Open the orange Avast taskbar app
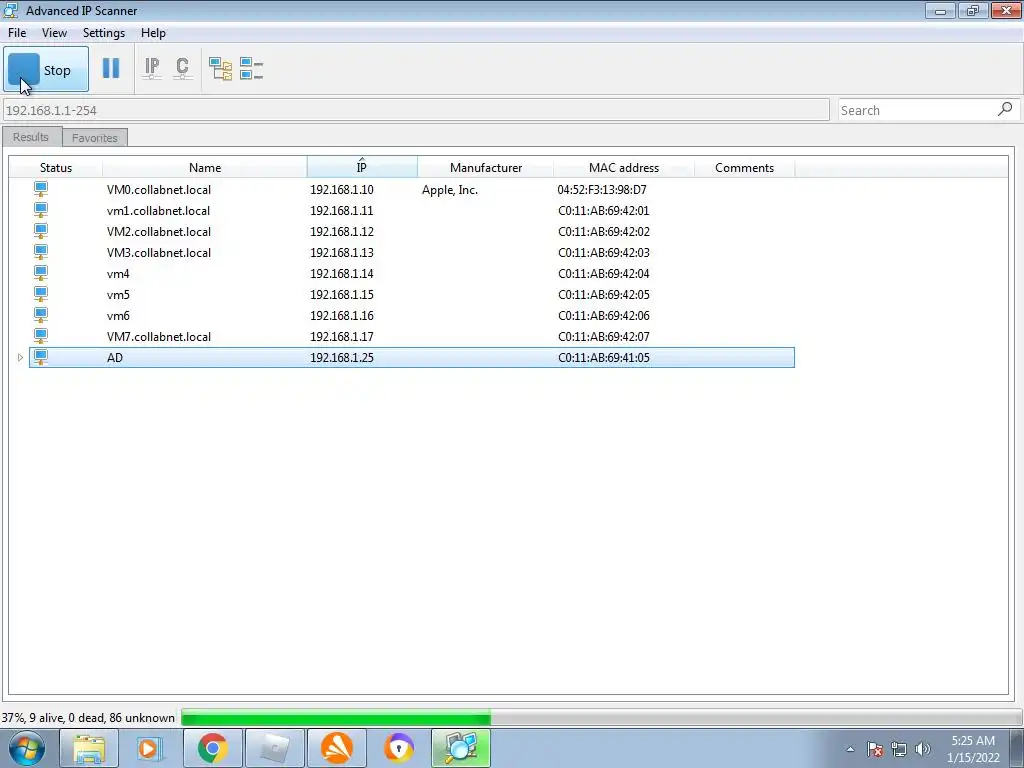1024x768 pixels. coord(336,748)
